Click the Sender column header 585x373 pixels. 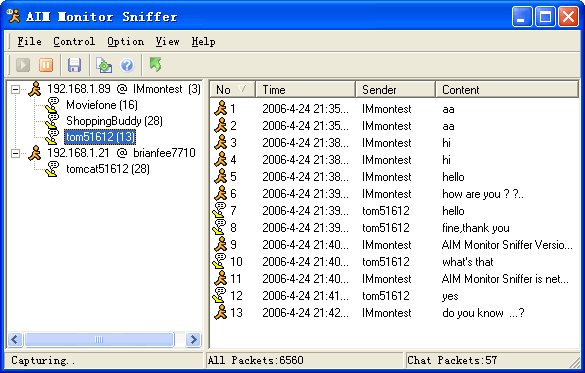click(395, 90)
